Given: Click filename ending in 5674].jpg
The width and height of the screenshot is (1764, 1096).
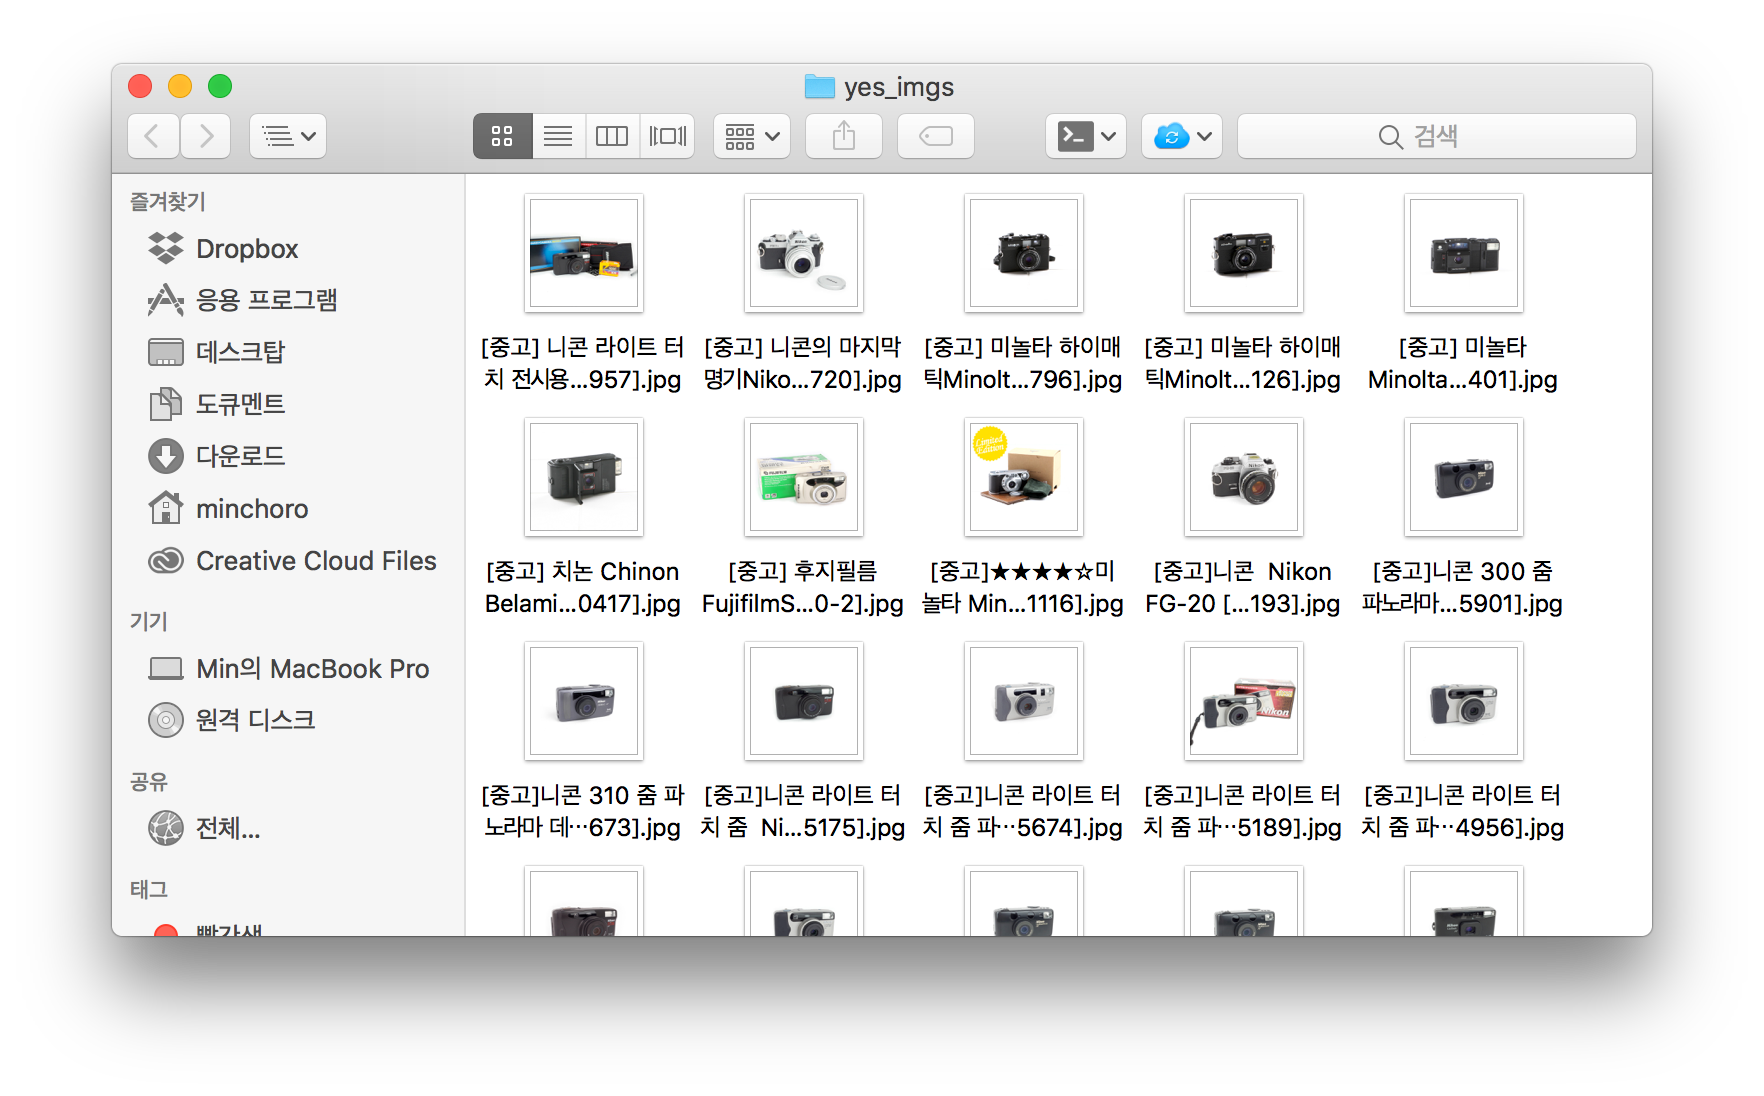Looking at the screenshot, I should [1023, 811].
